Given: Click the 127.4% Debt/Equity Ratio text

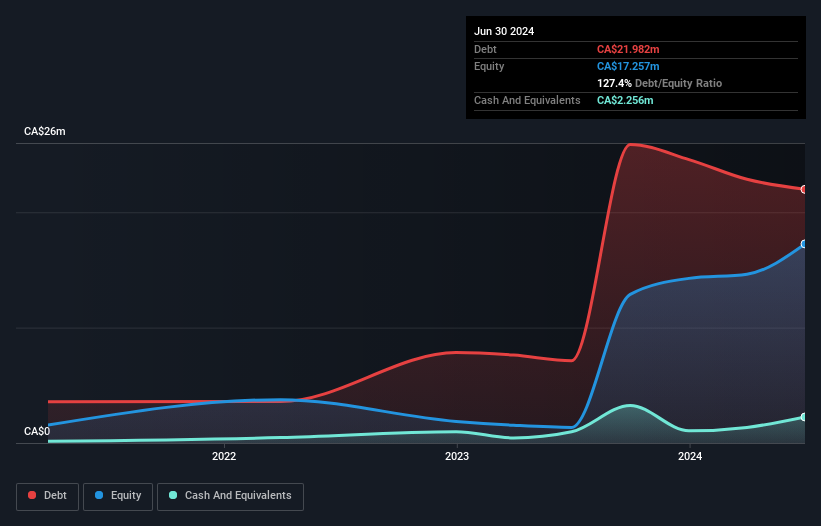Looking at the screenshot, I should pyautogui.click(x=659, y=83).
